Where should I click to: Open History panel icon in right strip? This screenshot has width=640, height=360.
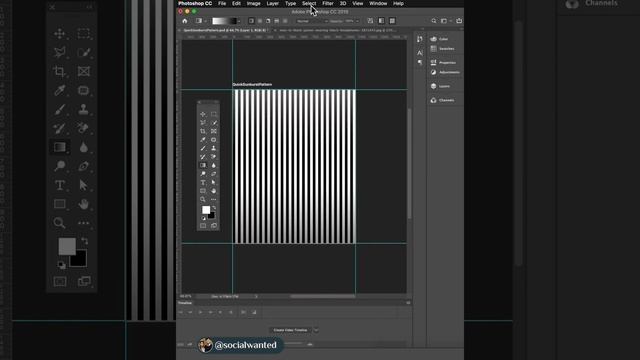tap(420, 39)
